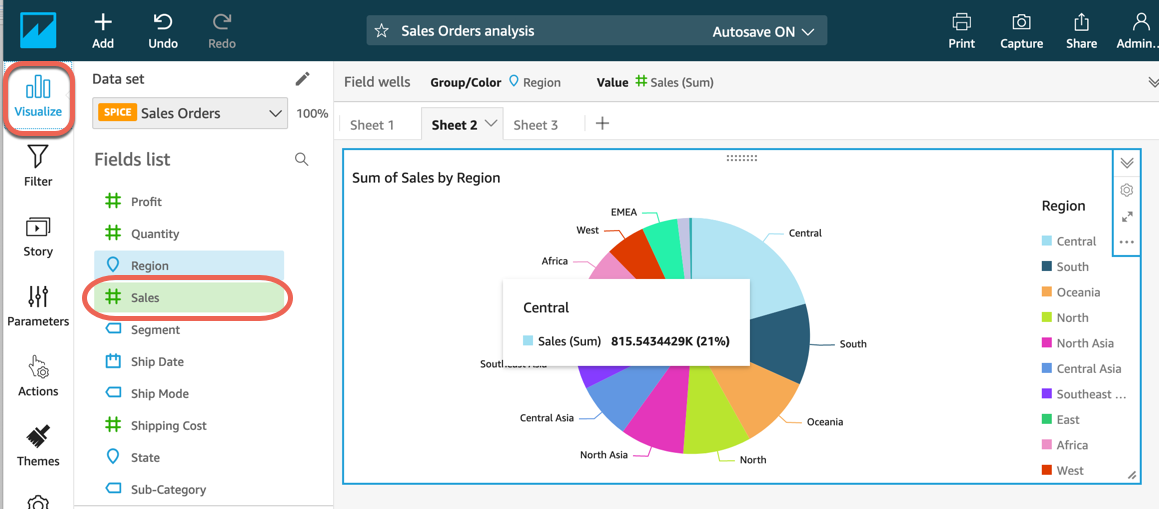Open the Parameters panel

38,306
